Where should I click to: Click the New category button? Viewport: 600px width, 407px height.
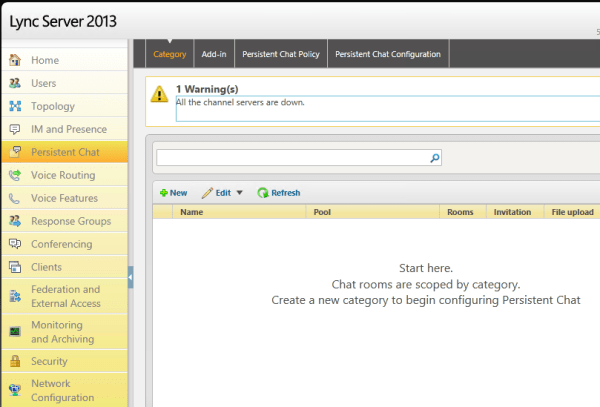click(173, 193)
